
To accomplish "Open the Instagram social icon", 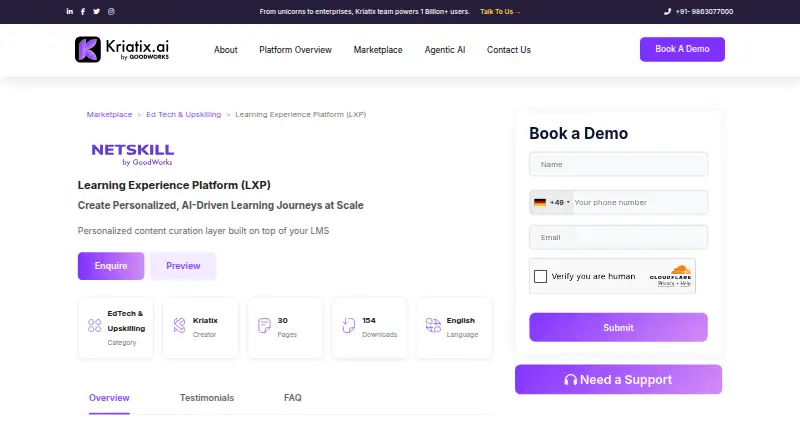I will (111, 11).
